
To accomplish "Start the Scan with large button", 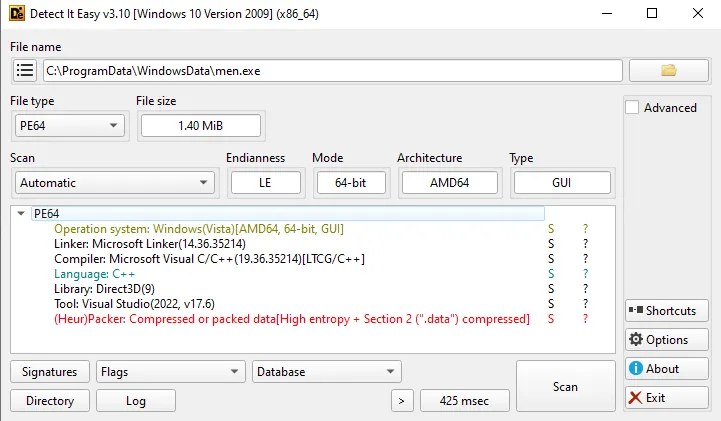I will point(565,386).
